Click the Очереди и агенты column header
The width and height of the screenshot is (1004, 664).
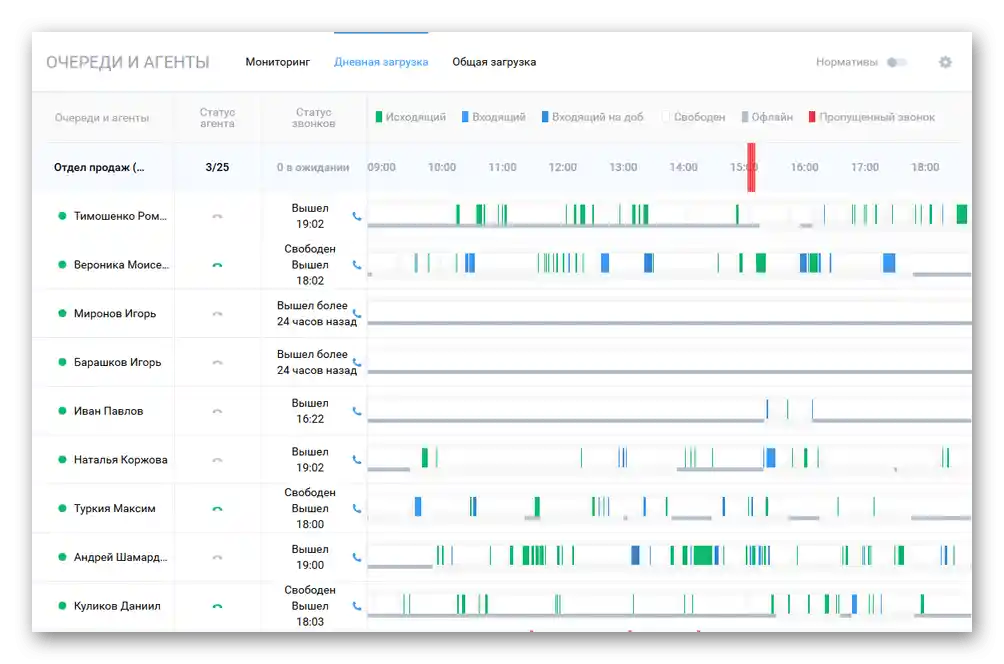102,118
